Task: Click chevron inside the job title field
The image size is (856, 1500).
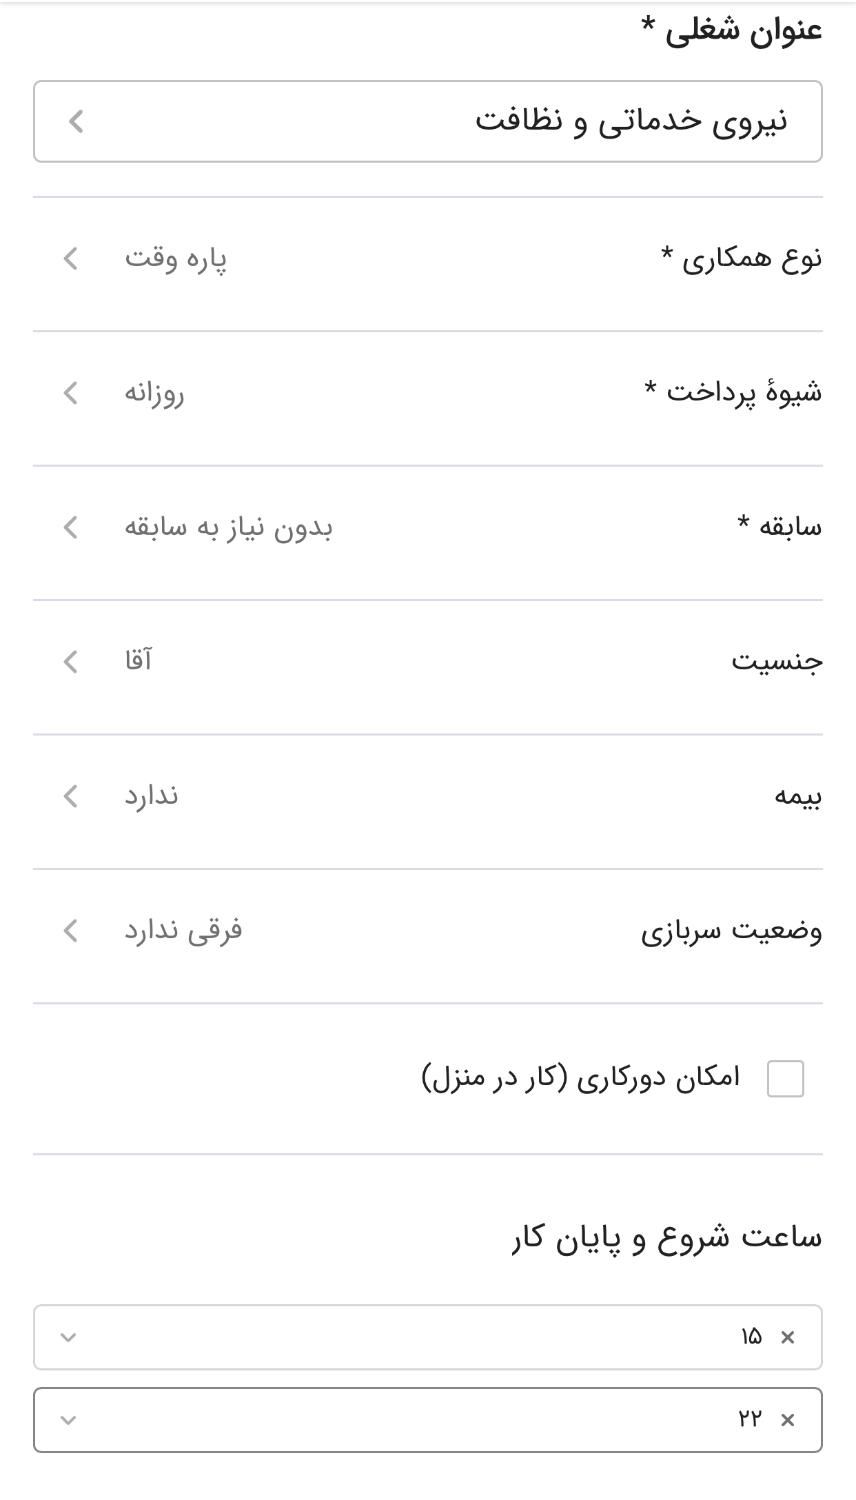Action: click(76, 121)
